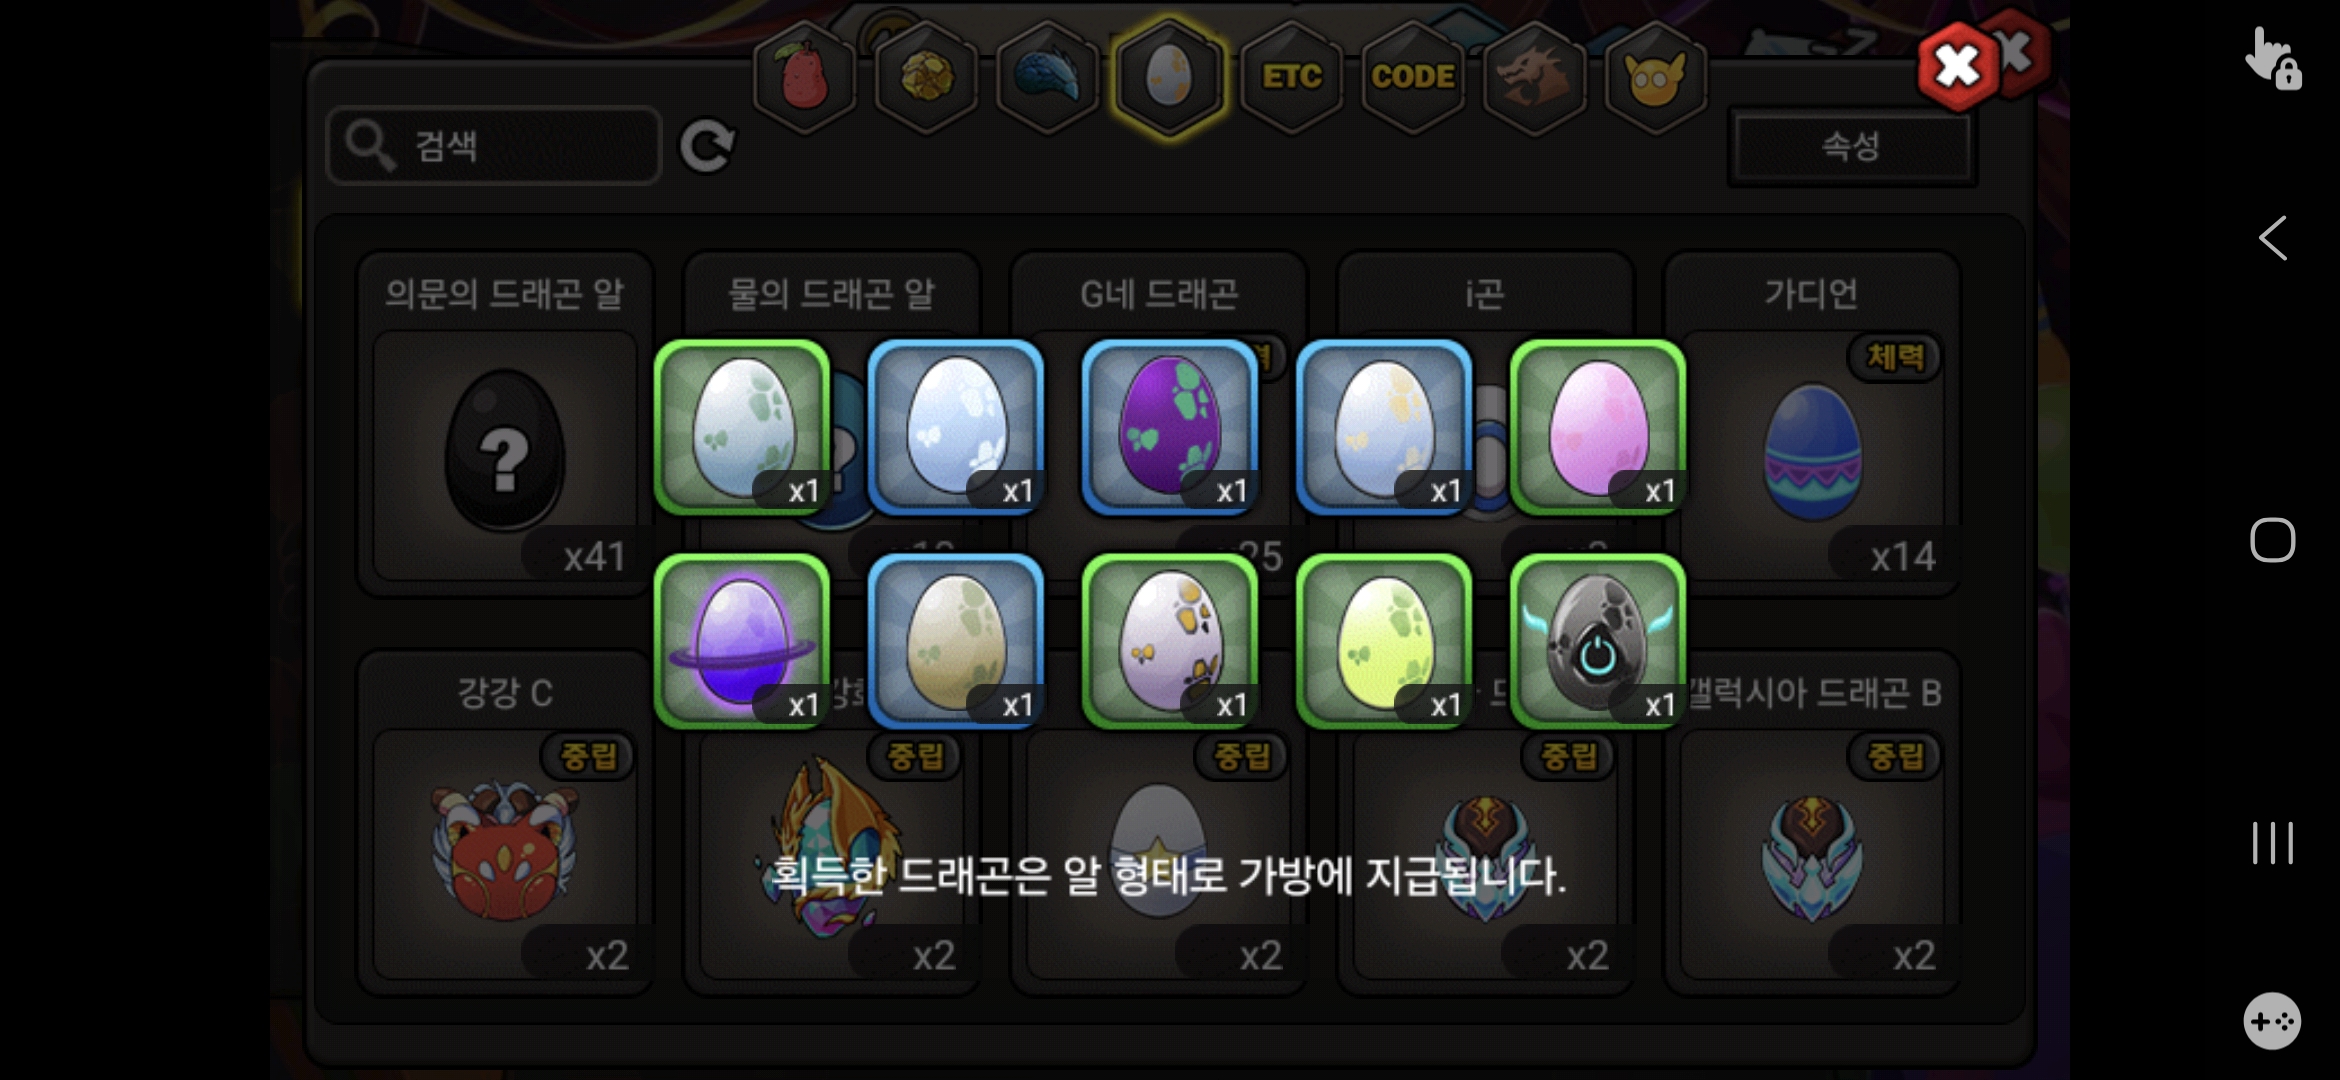
Task: Choose the black power-symbol egg
Action: 1598,641
